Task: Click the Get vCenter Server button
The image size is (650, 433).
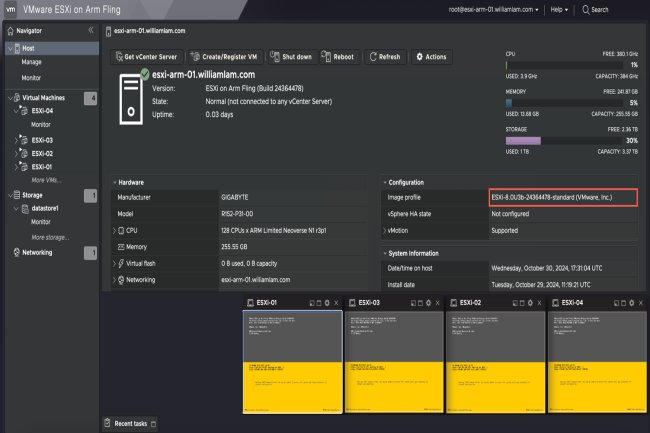Action: click(147, 57)
